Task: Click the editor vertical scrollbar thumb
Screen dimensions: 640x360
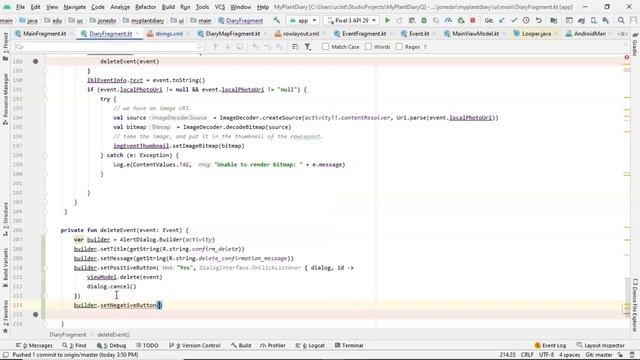Action: tap(627, 297)
